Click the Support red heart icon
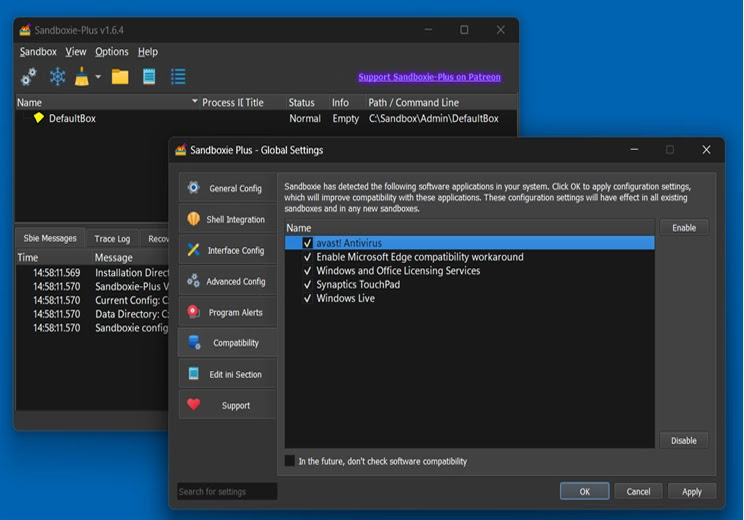 pyautogui.click(x=194, y=404)
